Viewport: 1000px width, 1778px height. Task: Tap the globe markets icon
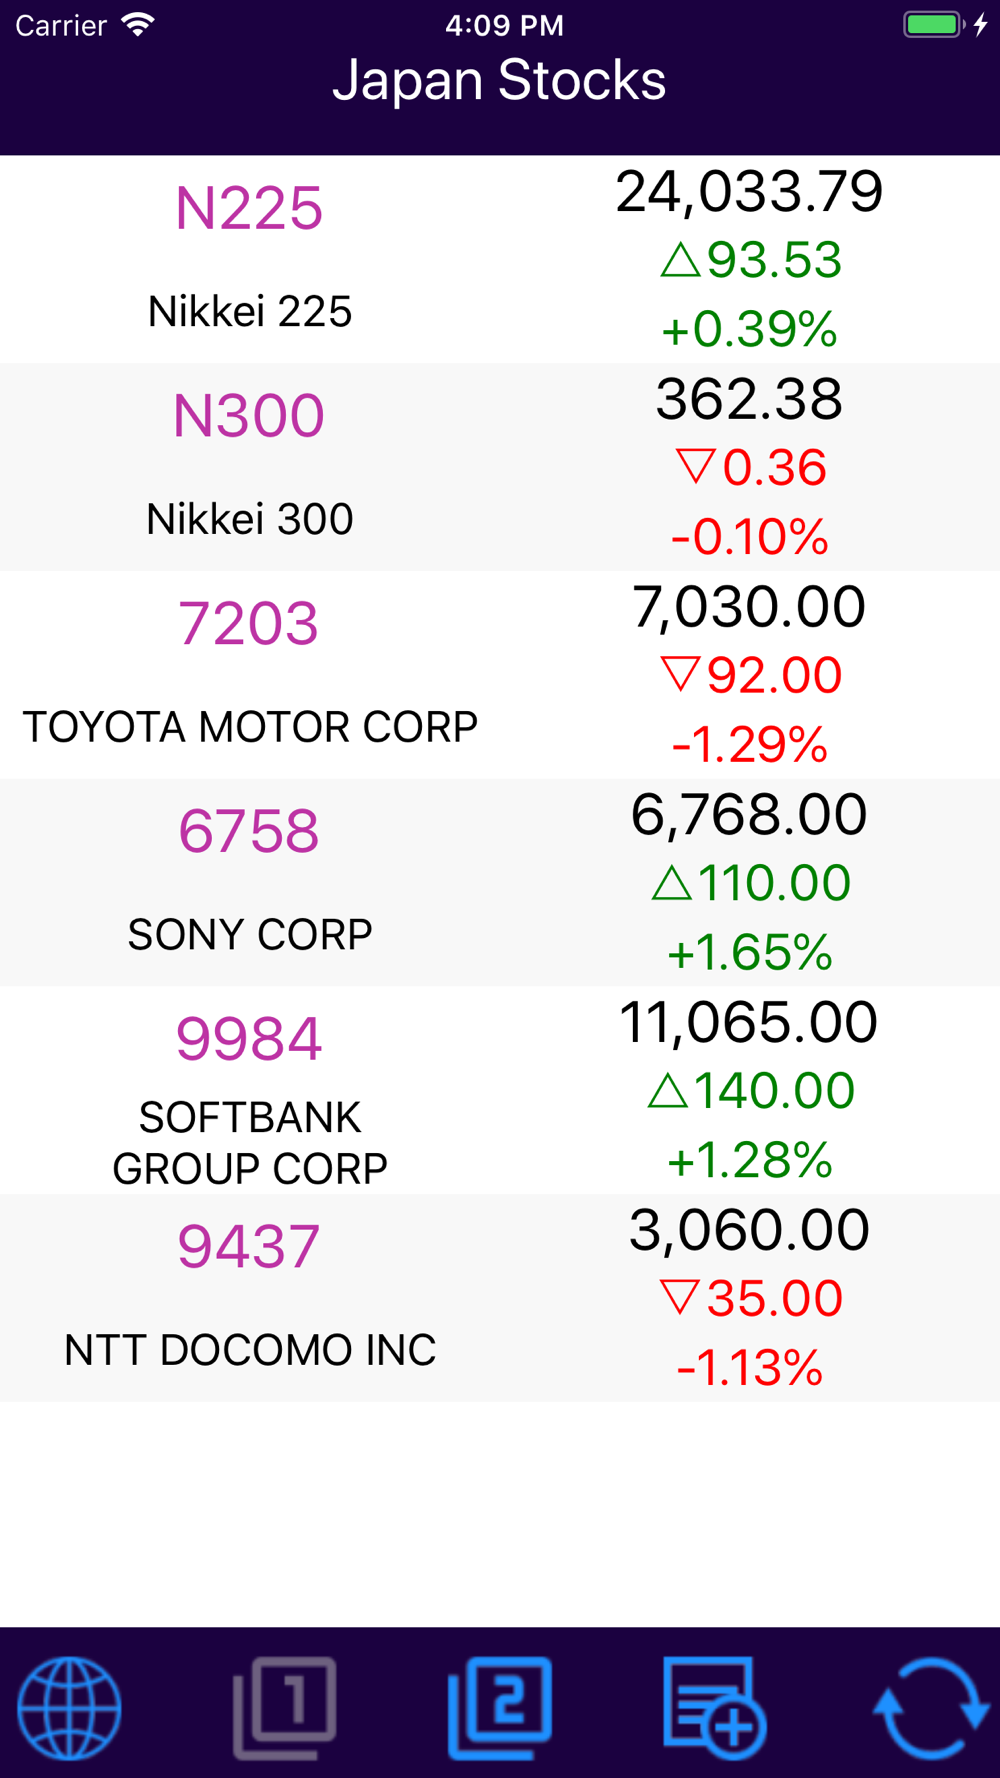70,1707
